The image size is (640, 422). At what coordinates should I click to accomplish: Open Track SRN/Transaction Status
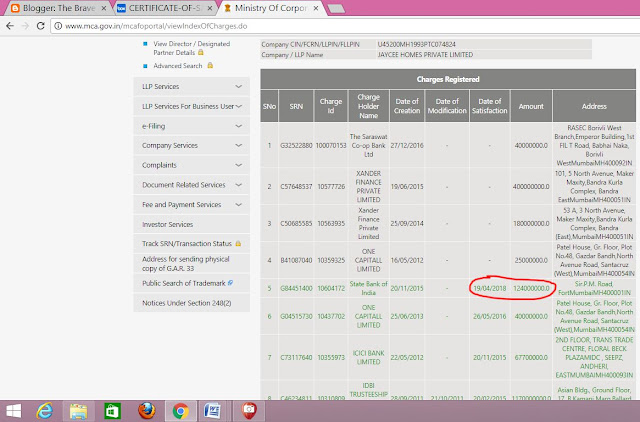pos(187,244)
